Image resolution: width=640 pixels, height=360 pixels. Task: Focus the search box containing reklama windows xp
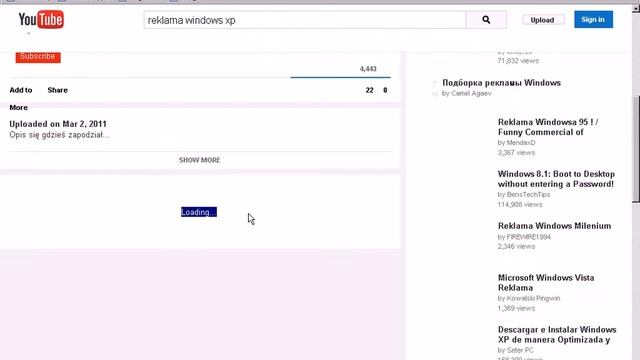304,20
